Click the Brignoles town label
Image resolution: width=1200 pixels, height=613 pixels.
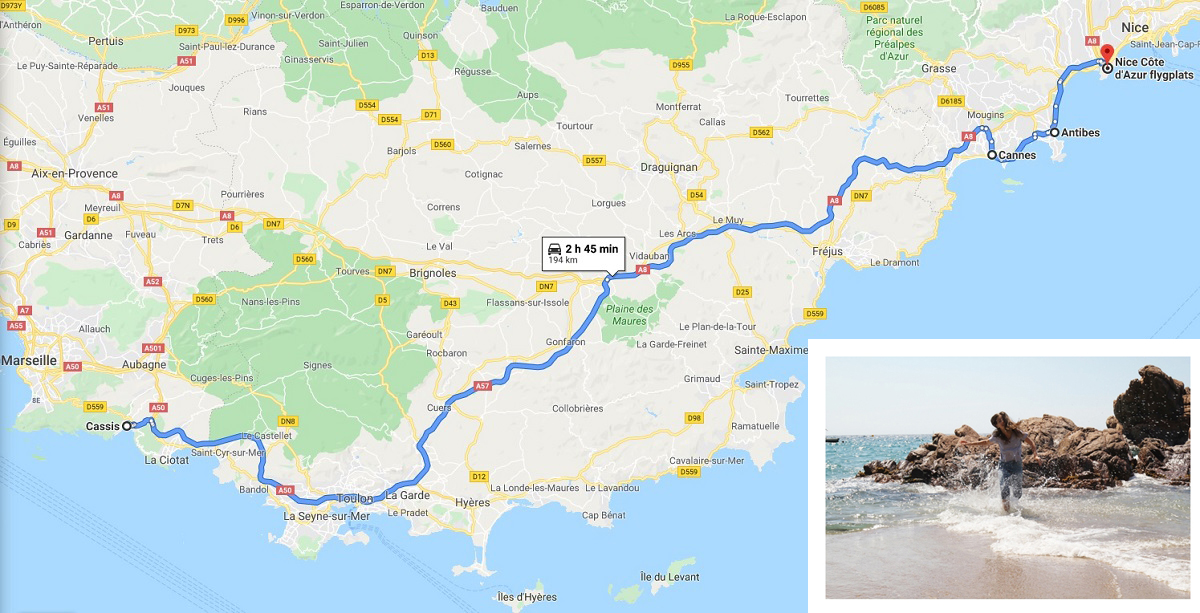tap(433, 272)
